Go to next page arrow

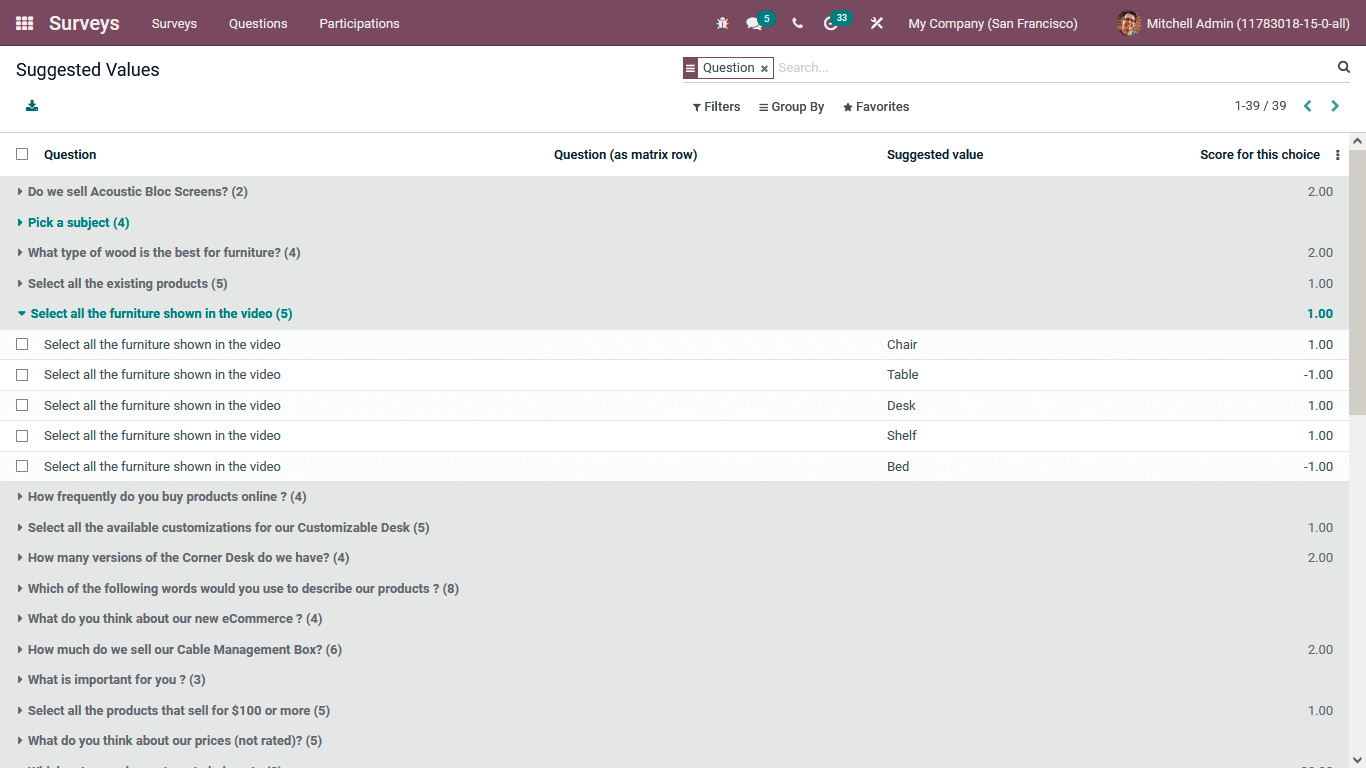click(1335, 106)
